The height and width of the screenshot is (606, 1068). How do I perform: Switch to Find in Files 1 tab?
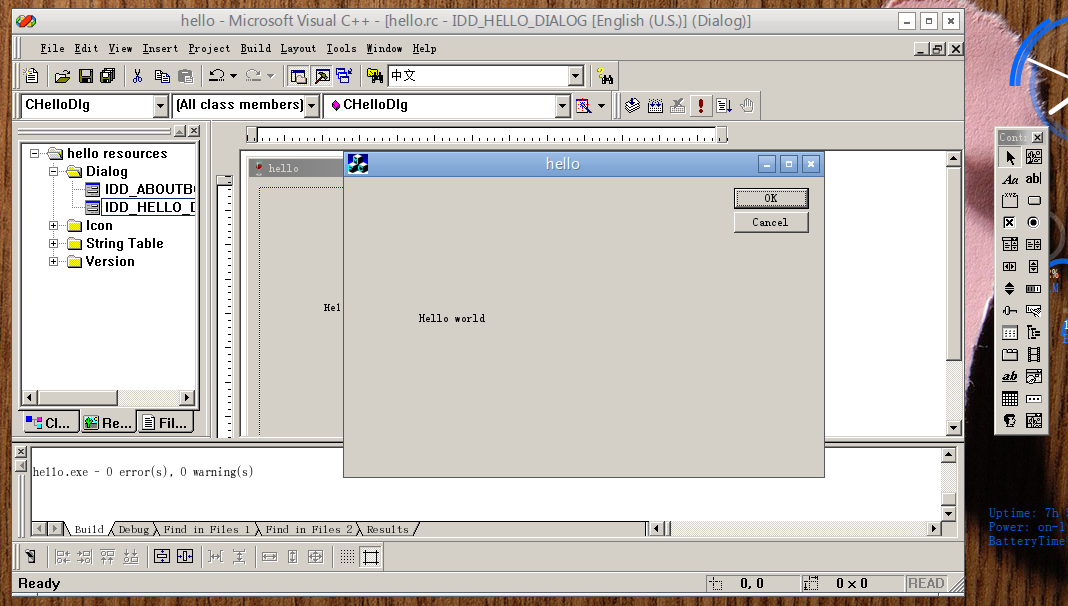point(206,529)
